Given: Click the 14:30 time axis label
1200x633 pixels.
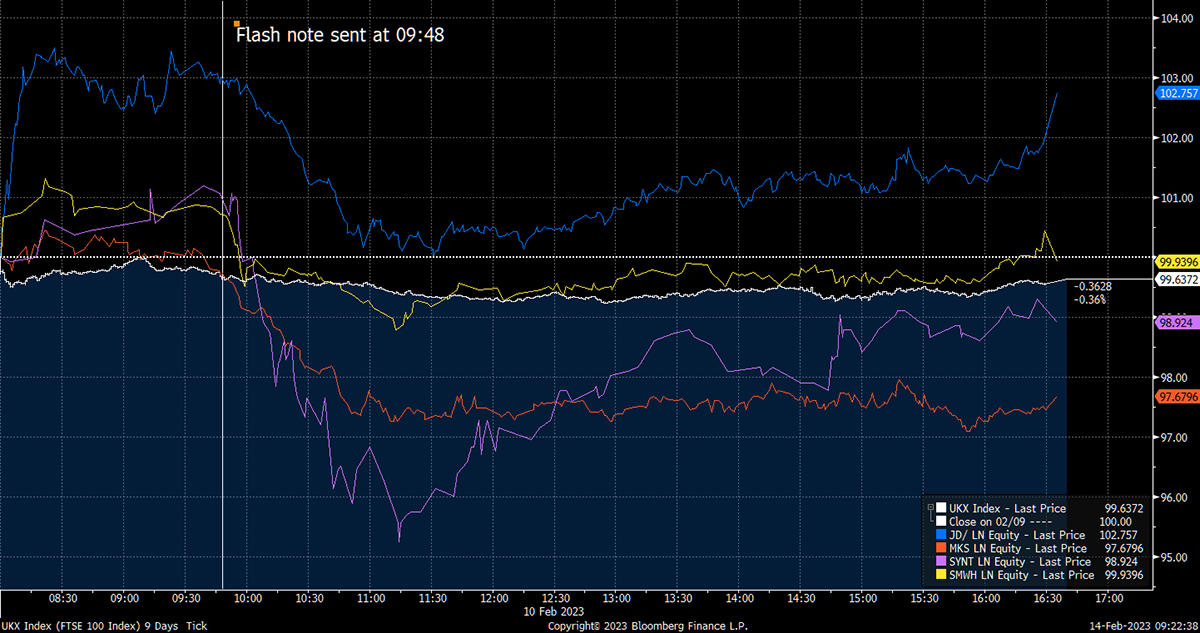Looking at the screenshot, I should click(x=801, y=599).
